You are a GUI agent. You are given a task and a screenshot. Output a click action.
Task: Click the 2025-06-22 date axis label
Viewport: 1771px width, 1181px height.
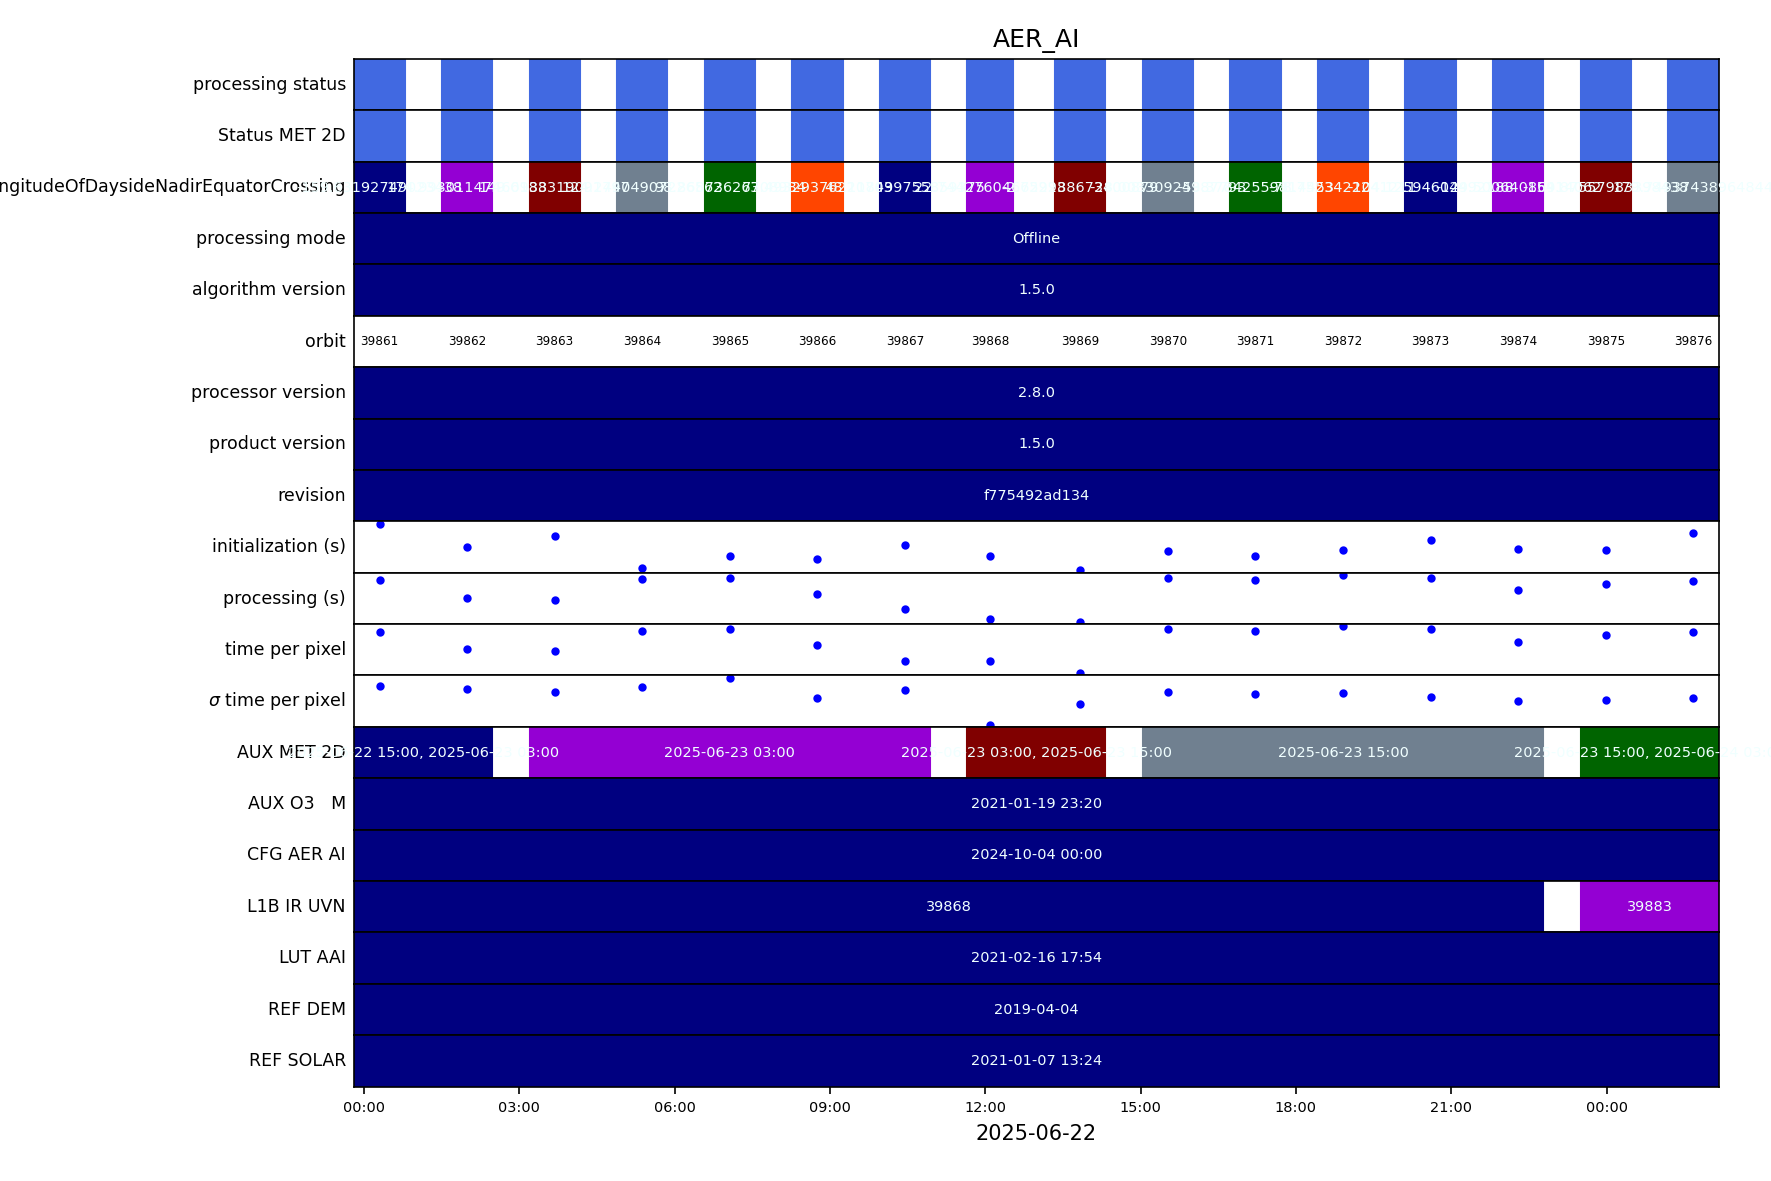pos(1035,1133)
